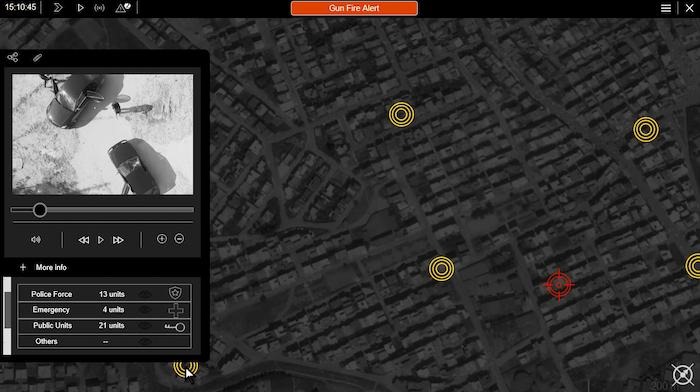Select the top-right yellow sensor marker

646,129
